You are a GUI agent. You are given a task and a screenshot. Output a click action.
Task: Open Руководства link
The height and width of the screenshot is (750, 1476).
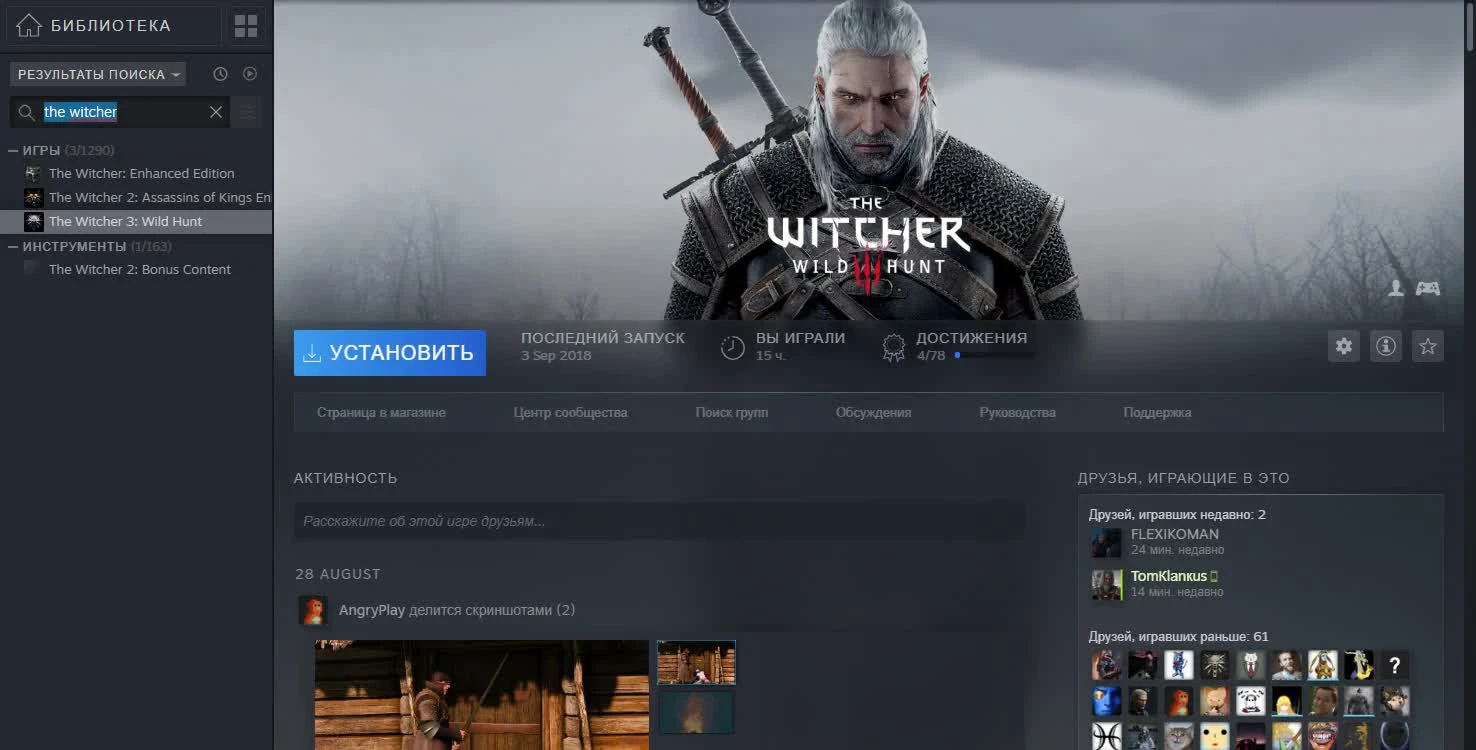click(1017, 412)
